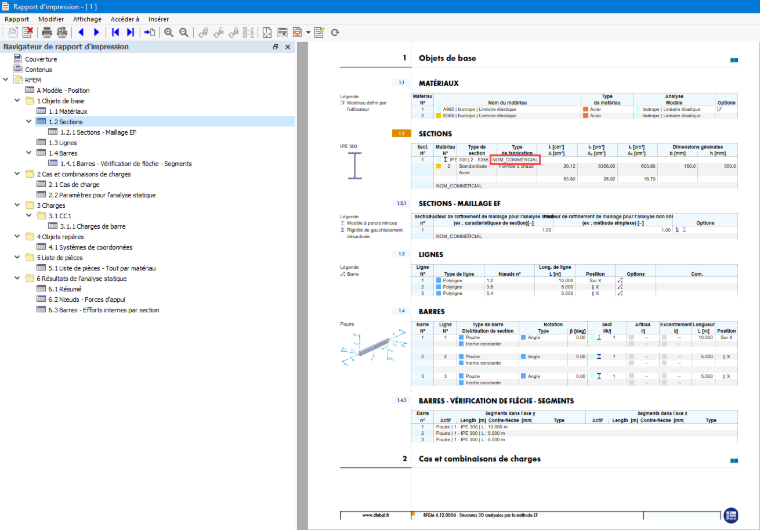Image resolution: width=760 pixels, height=530 pixels.
Task: Collapse the 1 Objets de base folder
Action: coord(17,100)
